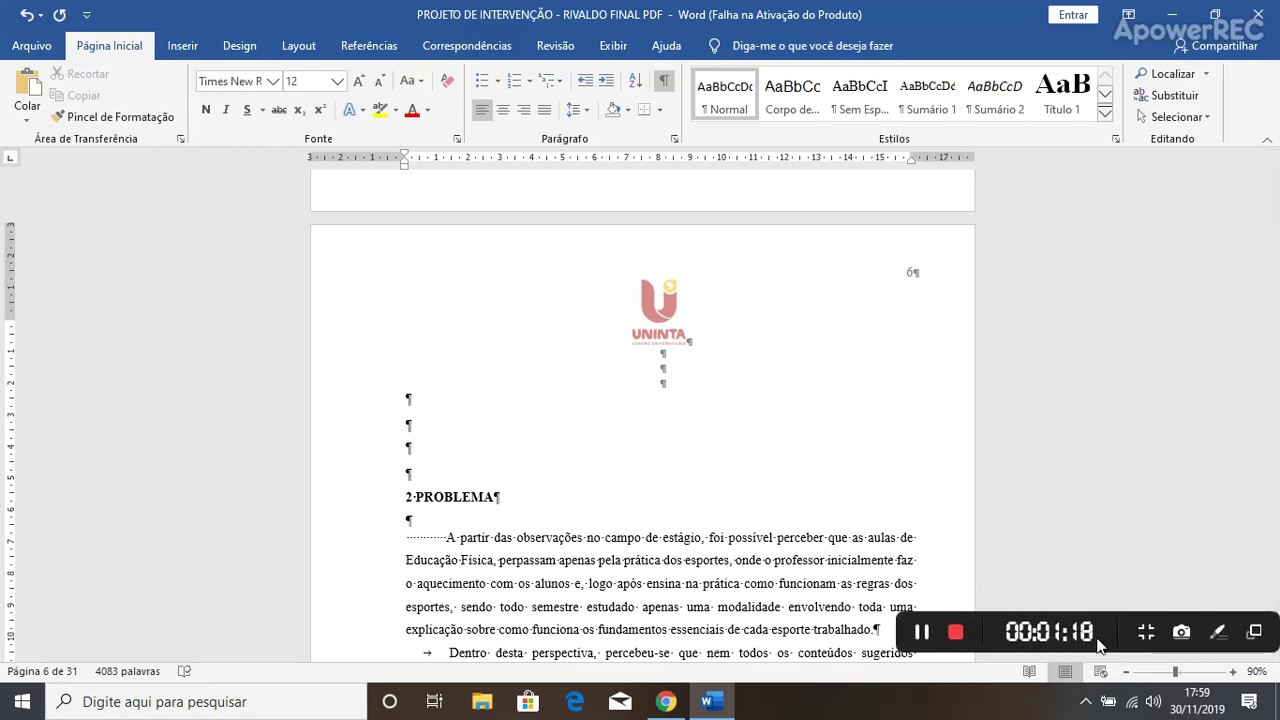
Task: Open the Referências tab
Action: click(x=369, y=46)
